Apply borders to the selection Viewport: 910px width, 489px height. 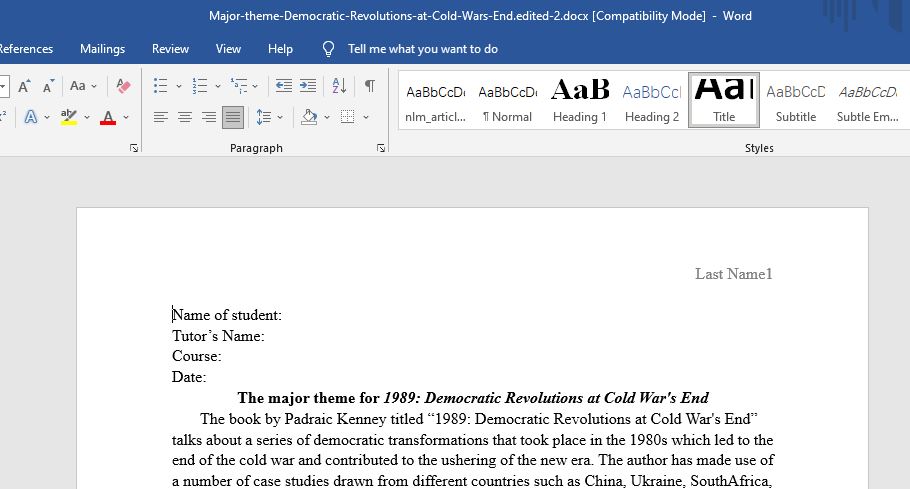tap(348, 117)
